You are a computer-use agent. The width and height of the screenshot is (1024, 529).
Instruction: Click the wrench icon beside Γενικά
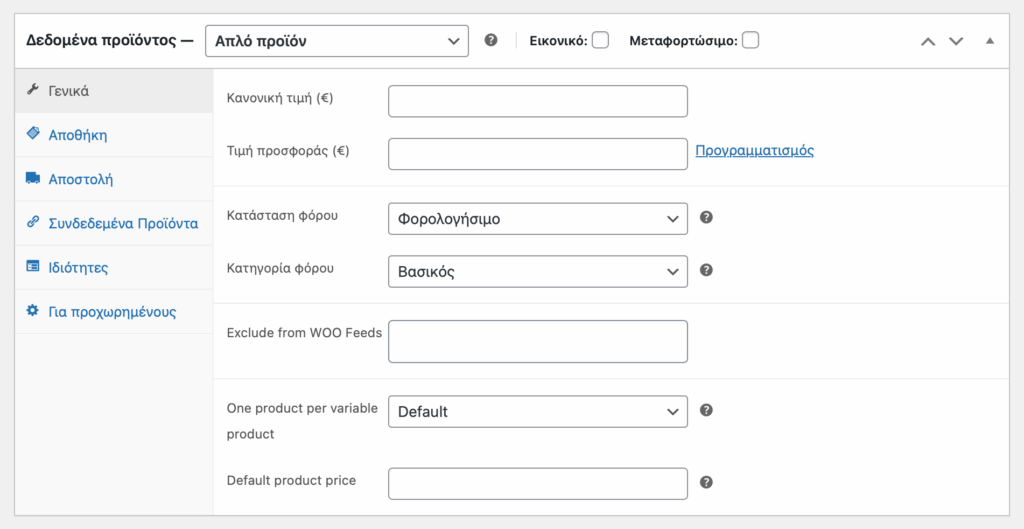pos(33,89)
